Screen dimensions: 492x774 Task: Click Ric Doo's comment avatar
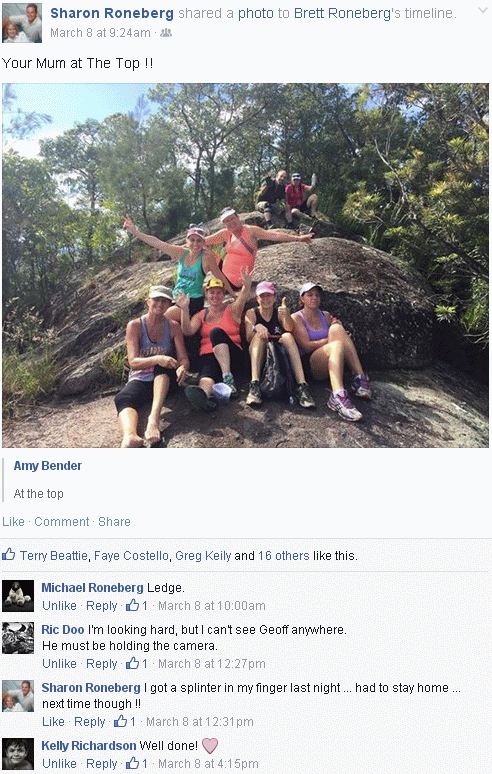(18, 638)
